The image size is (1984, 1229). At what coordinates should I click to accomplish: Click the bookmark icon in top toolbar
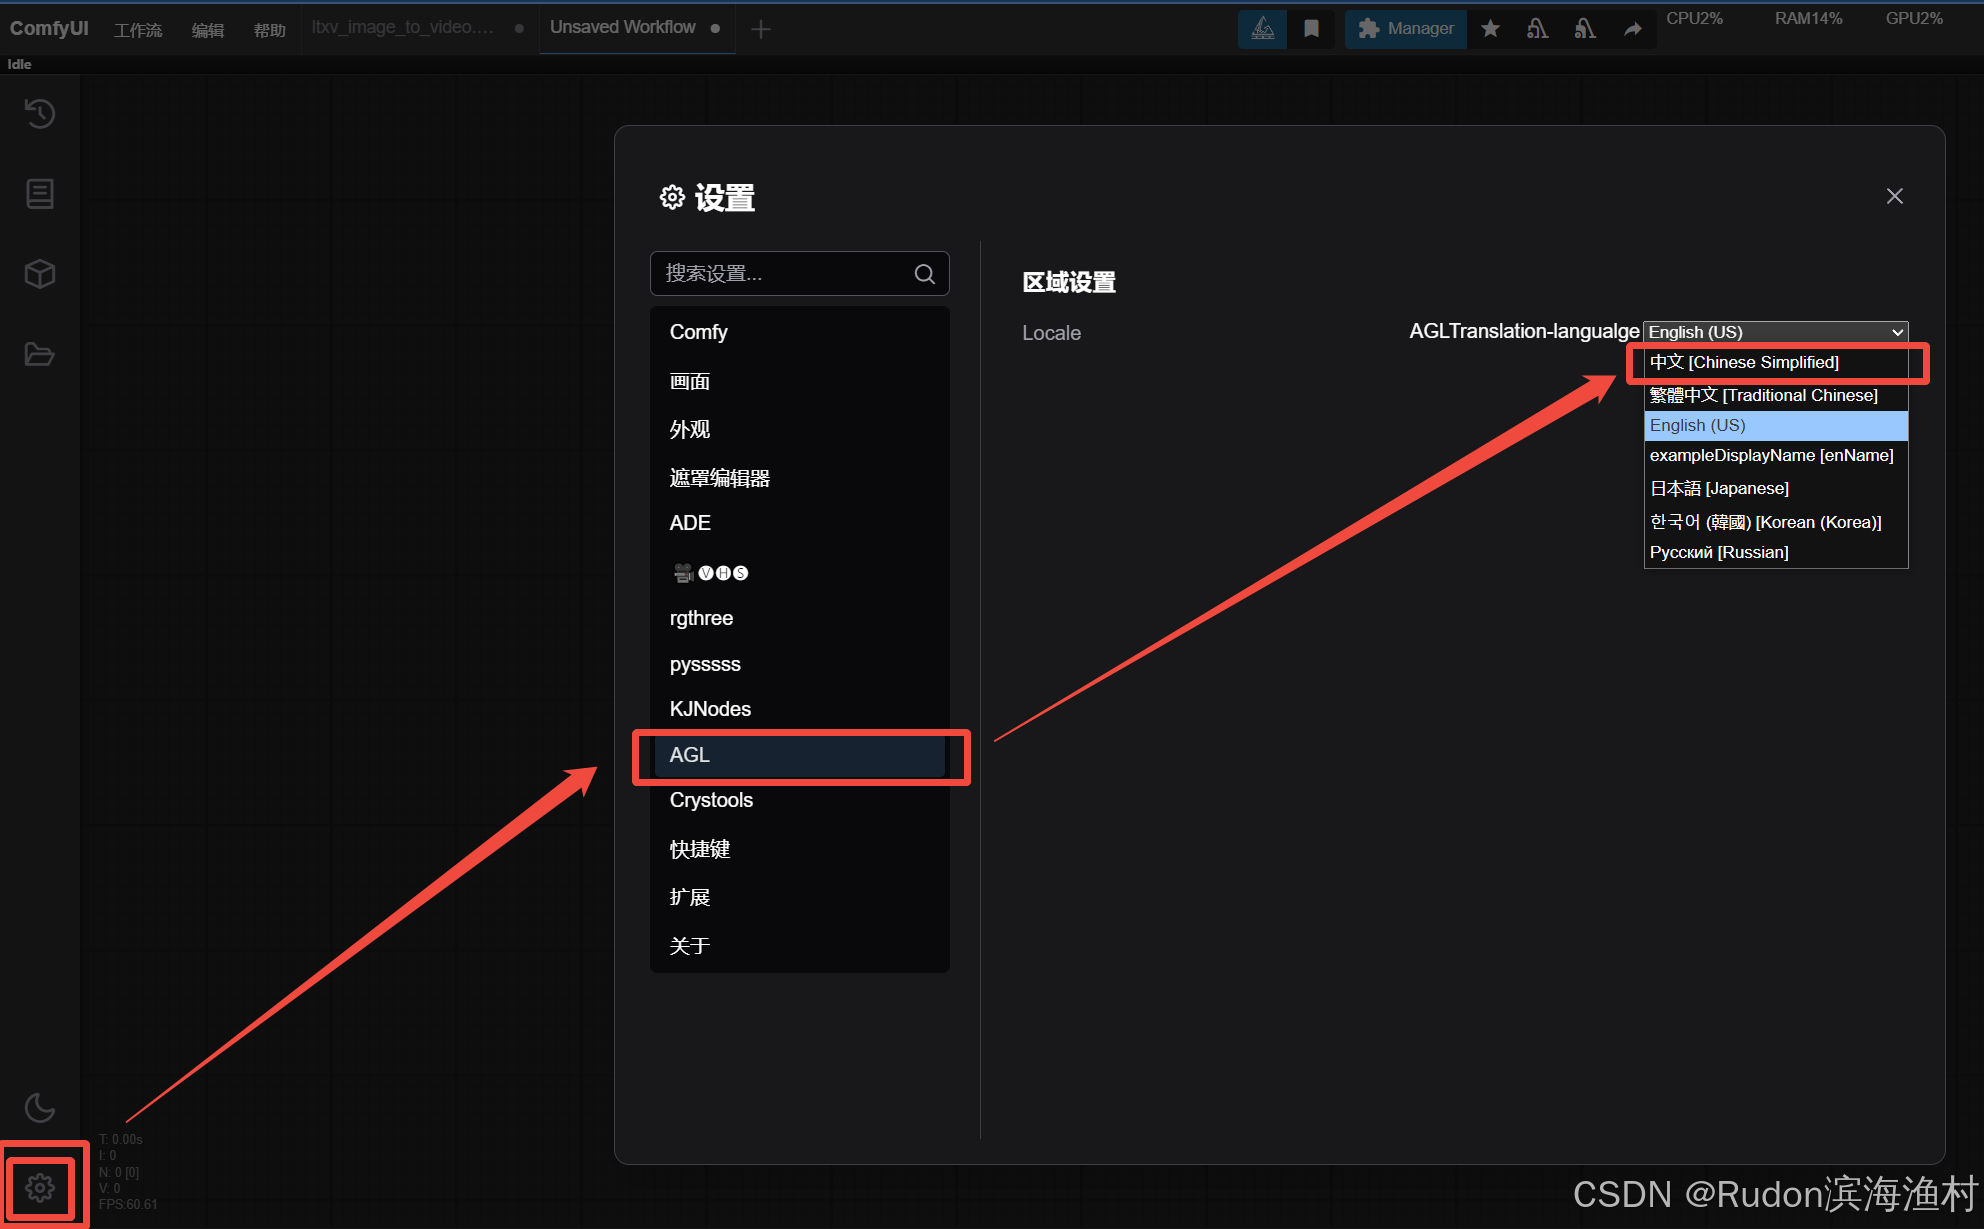1311,29
